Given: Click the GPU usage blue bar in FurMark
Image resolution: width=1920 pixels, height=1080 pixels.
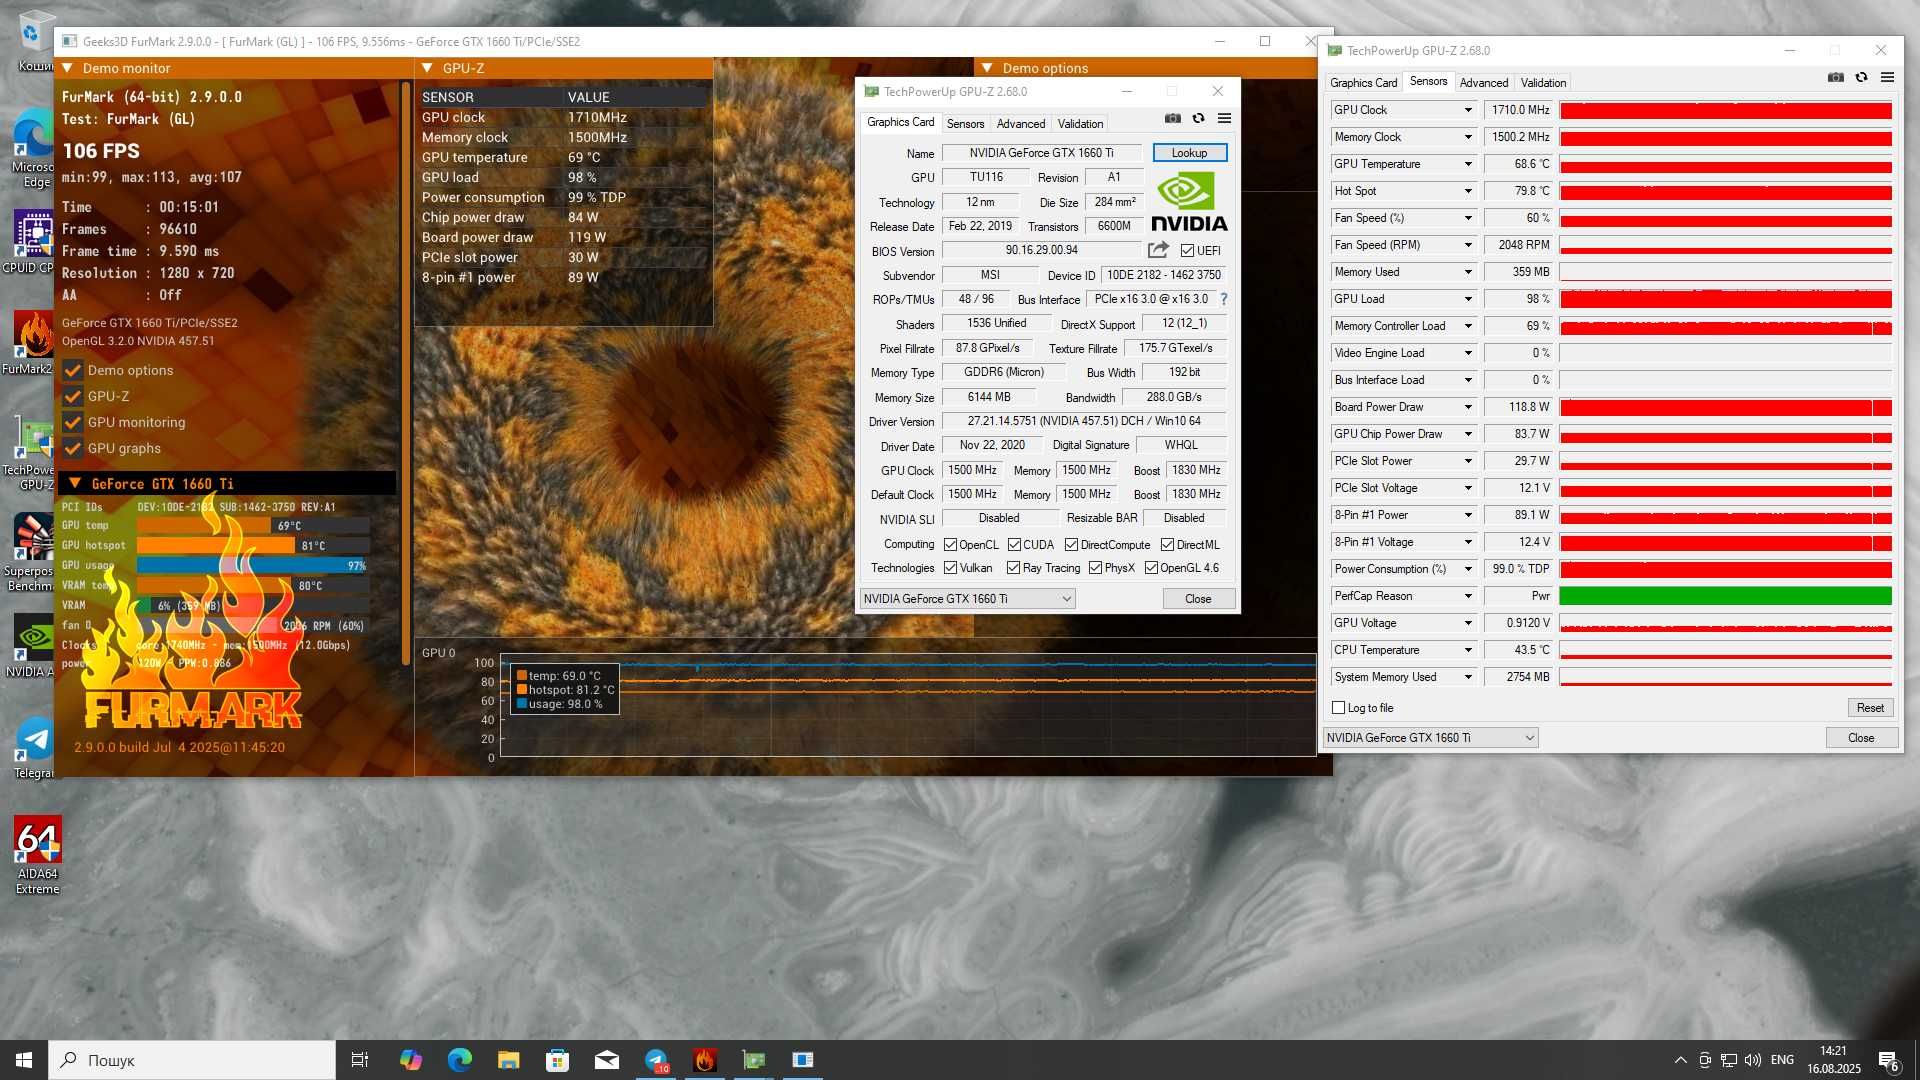Looking at the screenshot, I should 252,566.
